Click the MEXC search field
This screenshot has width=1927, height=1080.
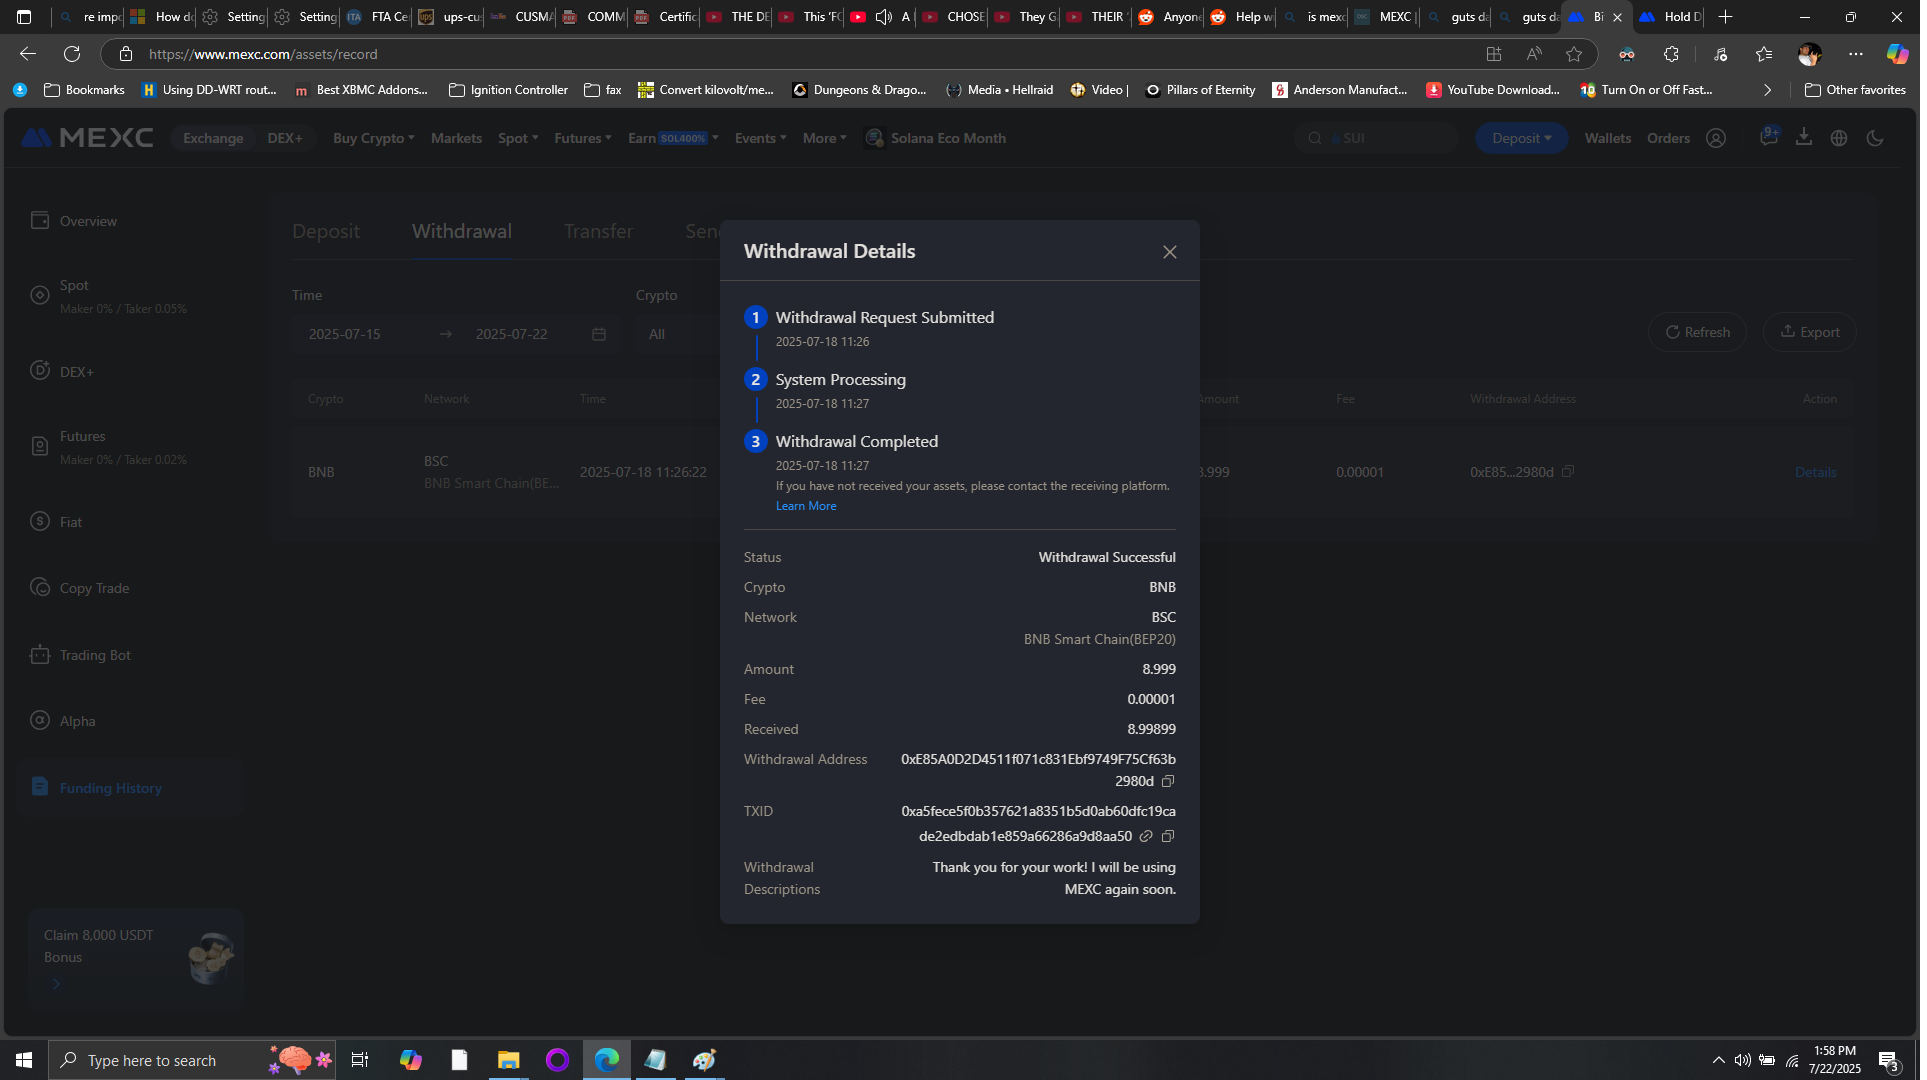[1376, 138]
